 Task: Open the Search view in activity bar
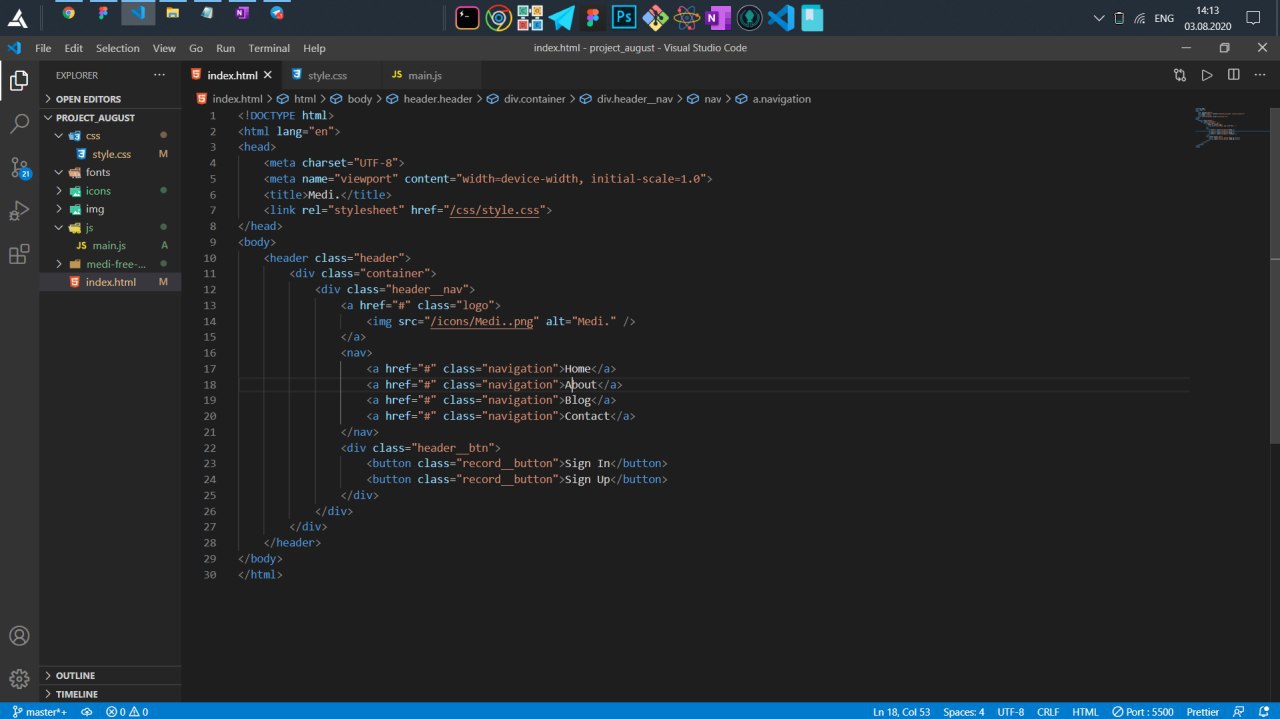pyautogui.click(x=19, y=124)
